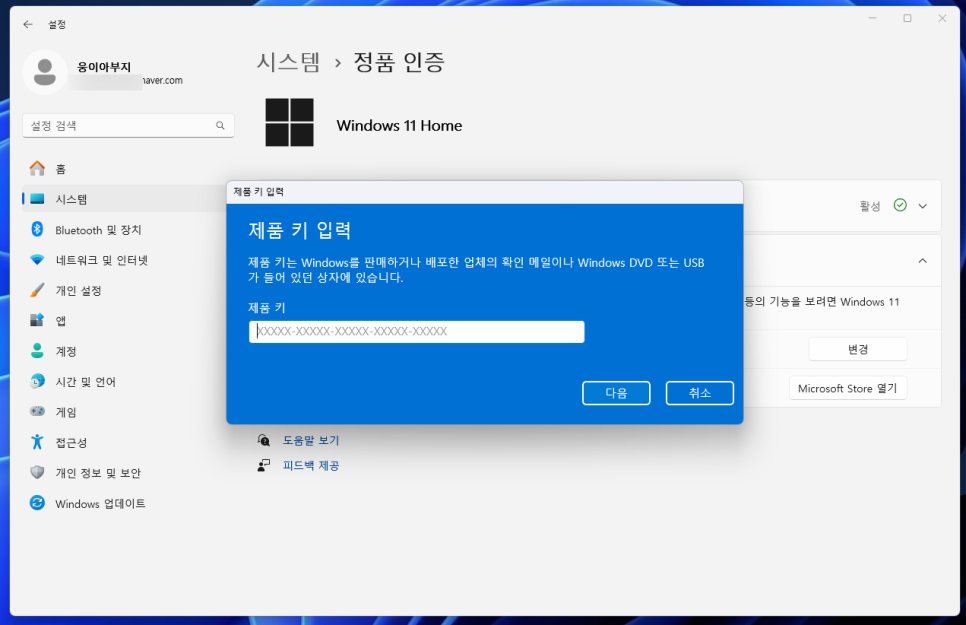Maximize the Settings window
966x625 pixels.
tap(907, 18)
